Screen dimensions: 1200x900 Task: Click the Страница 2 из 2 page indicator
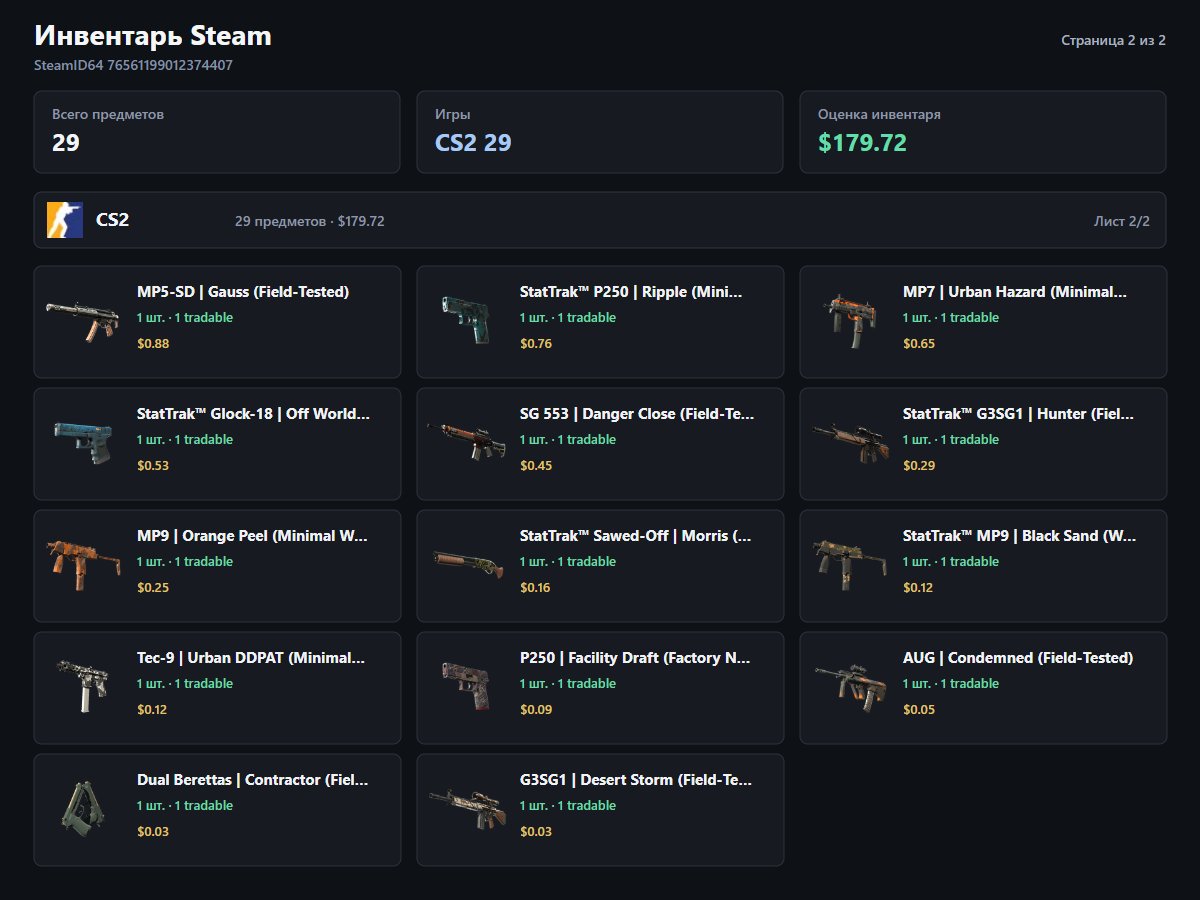pos(1113,41)
